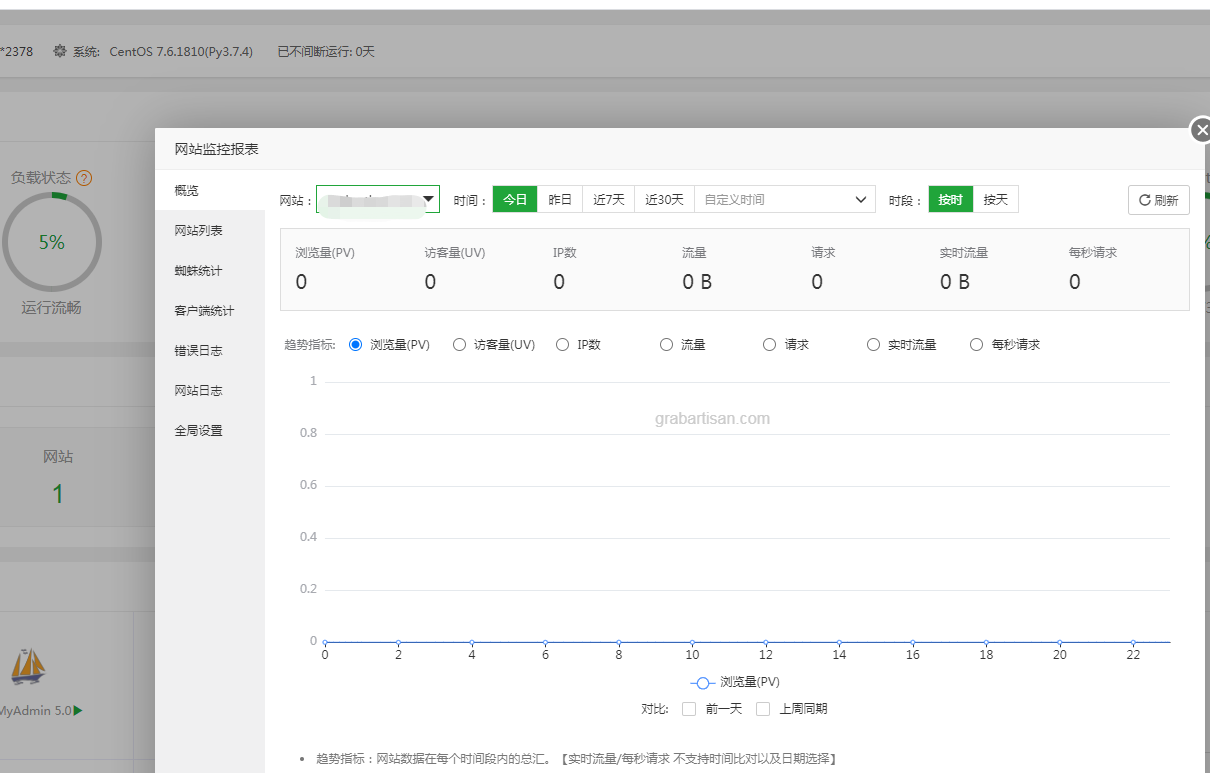Select the 近30天 time filter
Screen dimensions: 1210x773
664,199
